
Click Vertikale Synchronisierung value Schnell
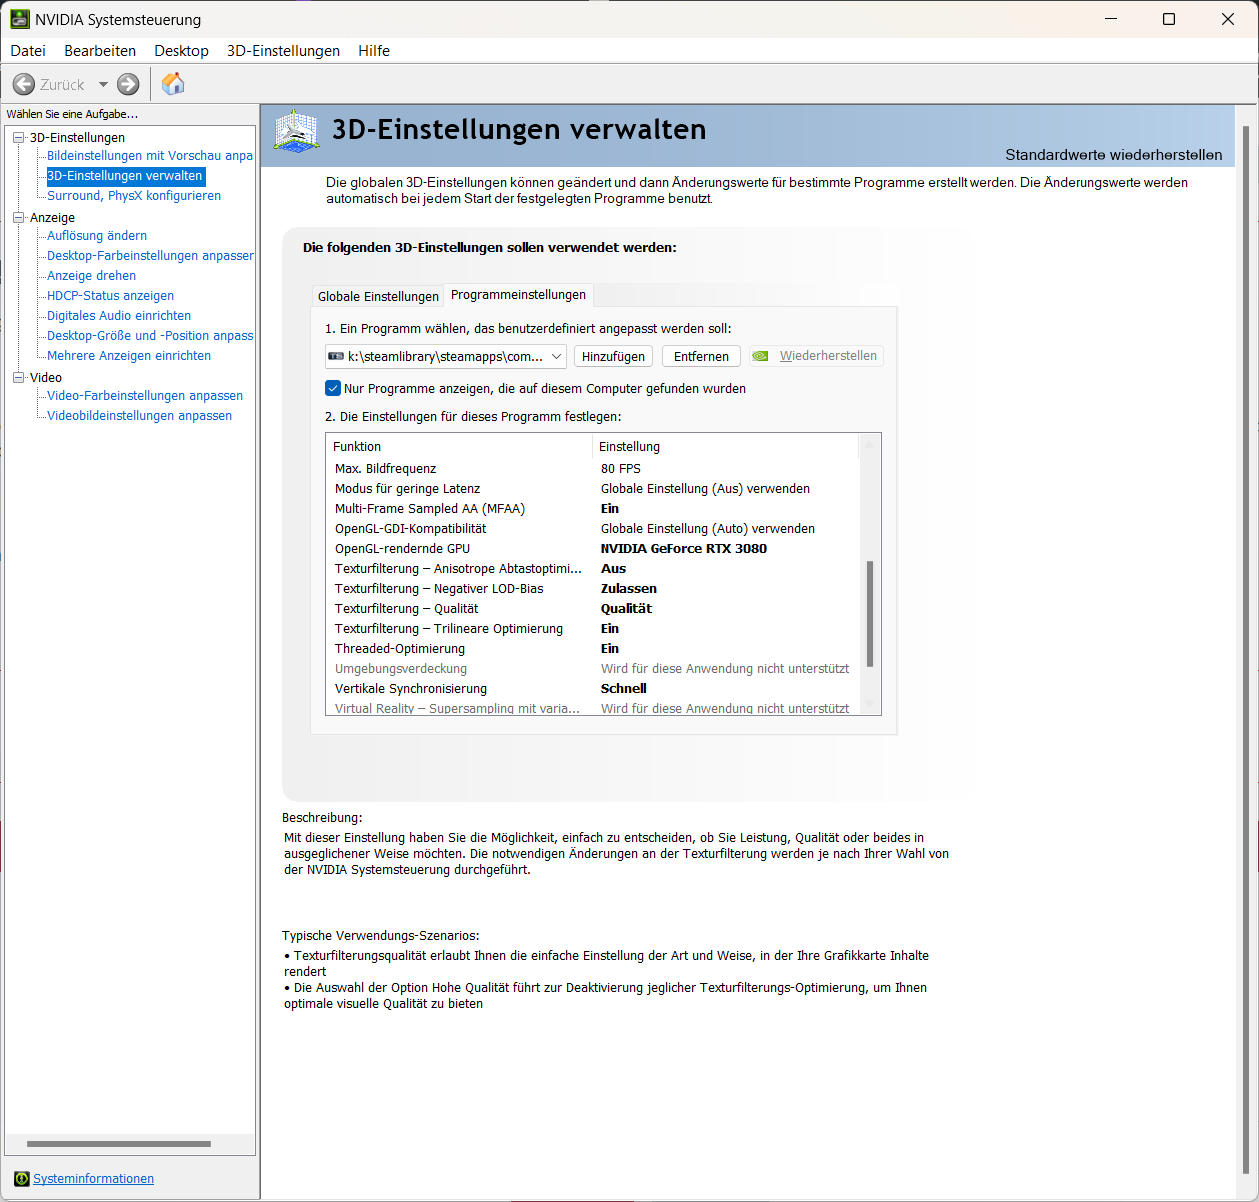tap(624, 689)
